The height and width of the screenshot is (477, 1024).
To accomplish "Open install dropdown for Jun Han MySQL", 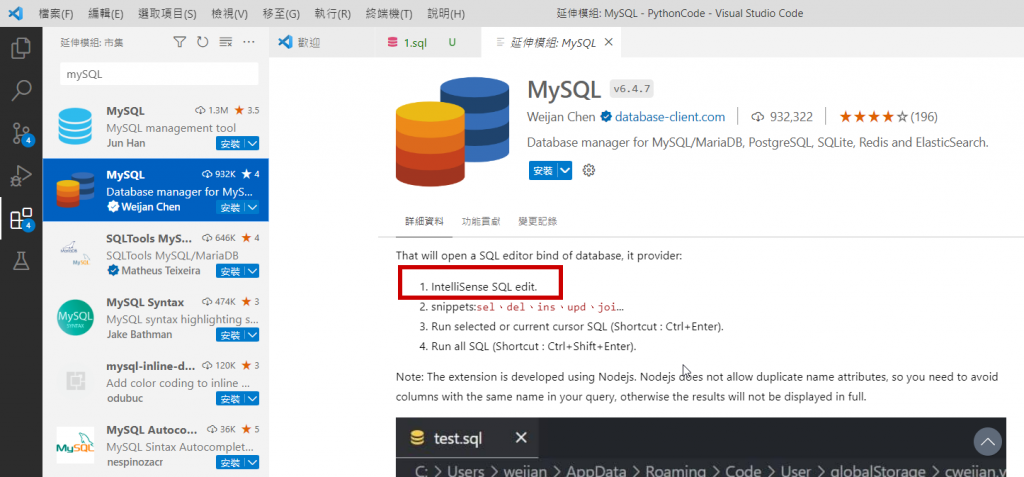I will point(253,143).
